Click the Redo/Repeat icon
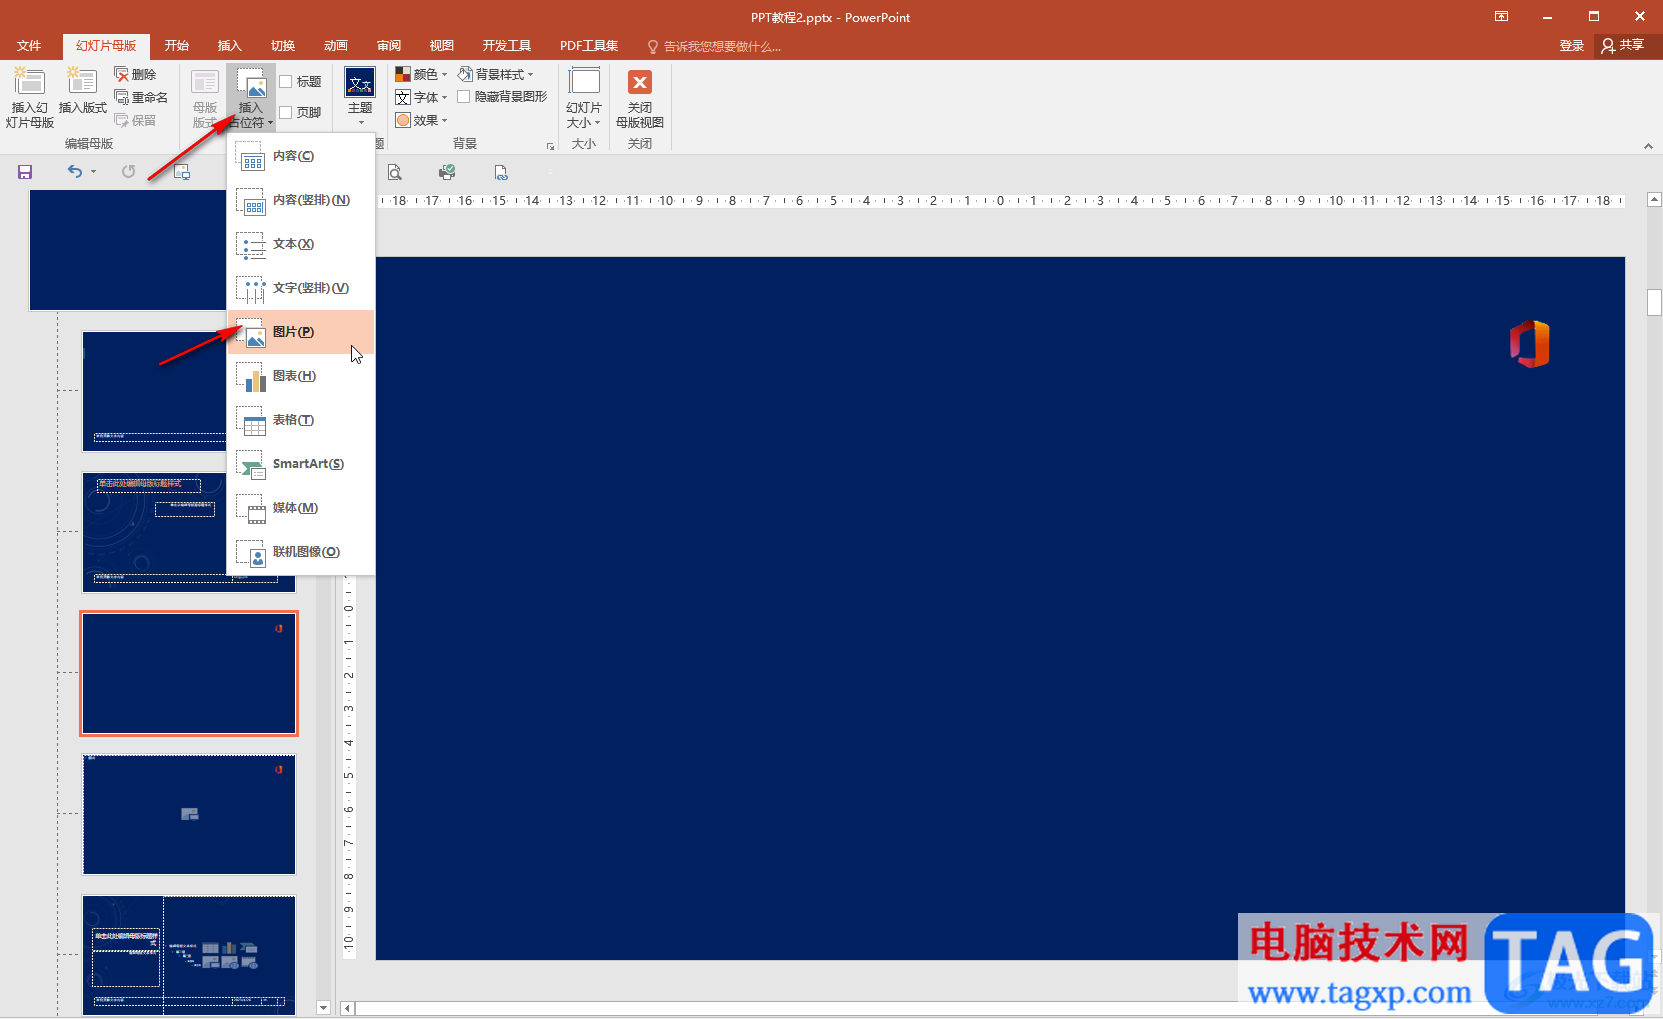The image size is (1663, 1019). (x=128, y=172)
